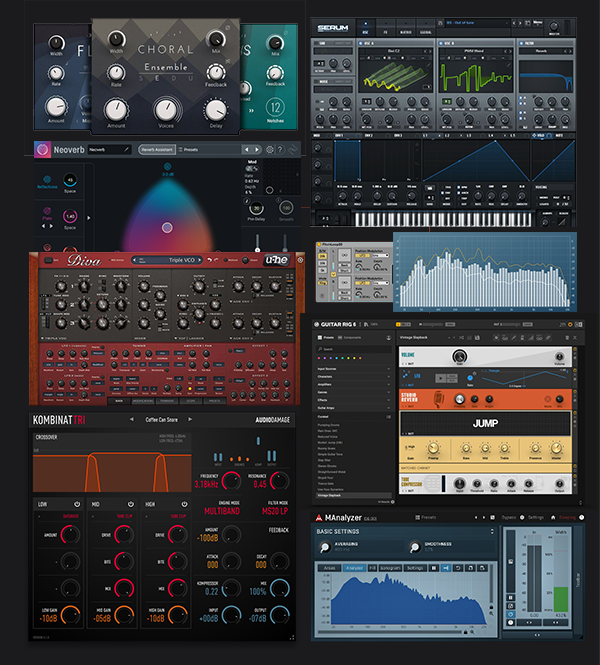Click the Neoverb logo icon
The height and width of the screenshot is (665, 600).
42,150
